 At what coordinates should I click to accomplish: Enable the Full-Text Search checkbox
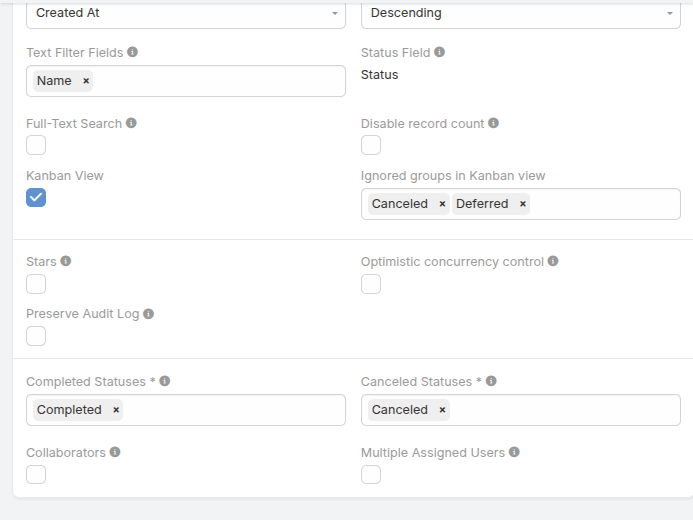[x=36, y=145]
